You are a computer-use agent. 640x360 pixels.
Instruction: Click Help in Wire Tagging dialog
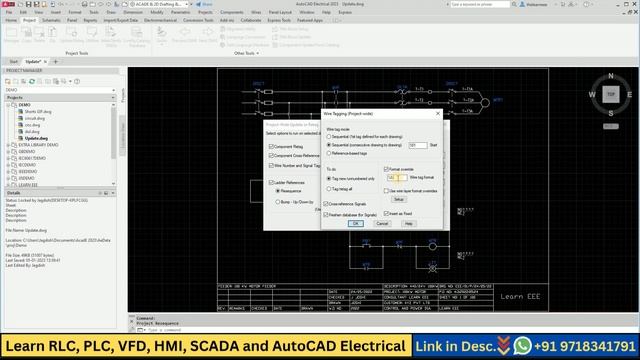tap(409, 224)
